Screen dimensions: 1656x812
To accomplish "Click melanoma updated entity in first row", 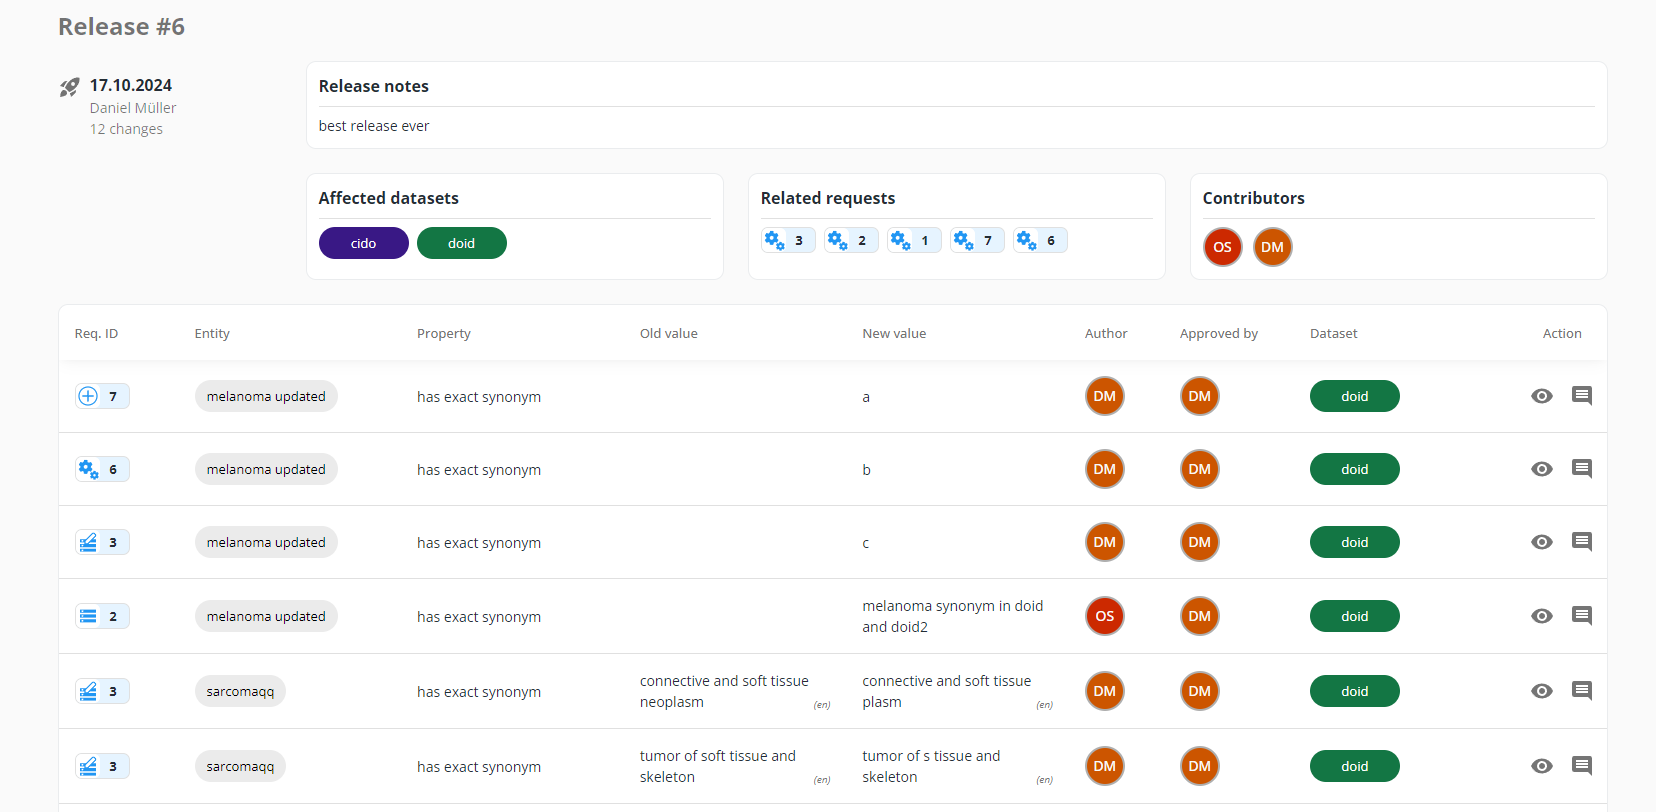I will coord(266,397).
